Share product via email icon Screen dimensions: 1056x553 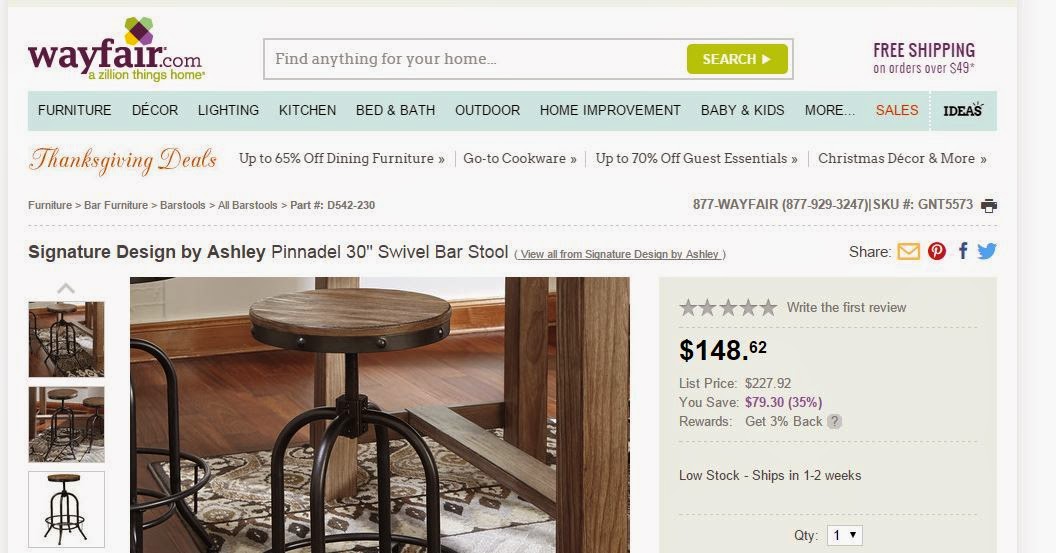coord(908,251)
